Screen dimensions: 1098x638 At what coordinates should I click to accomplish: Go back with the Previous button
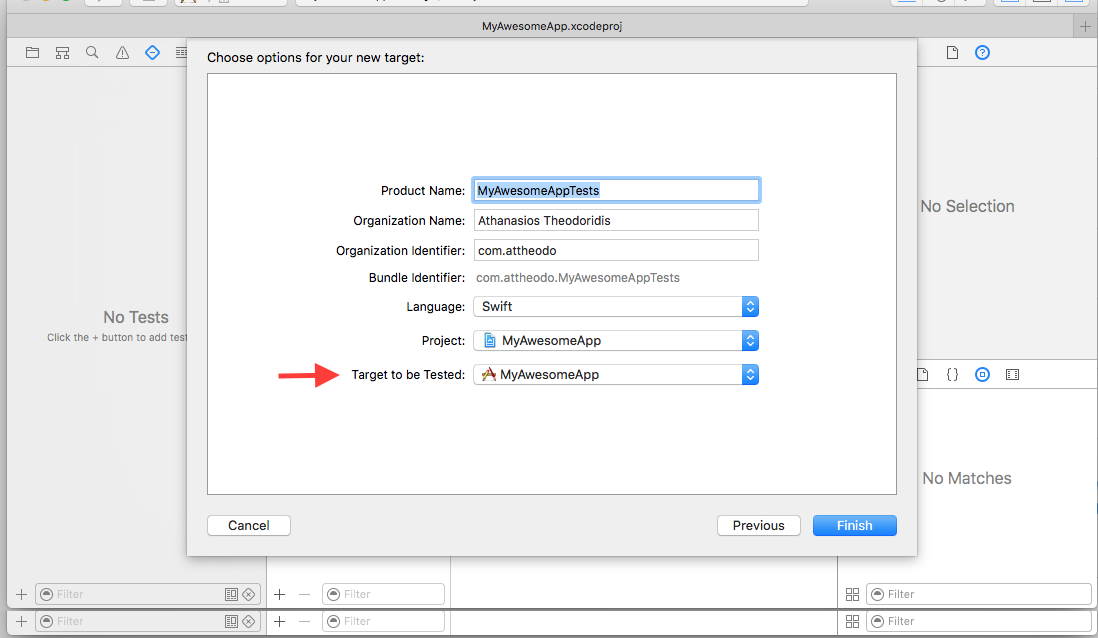[758, 526]
